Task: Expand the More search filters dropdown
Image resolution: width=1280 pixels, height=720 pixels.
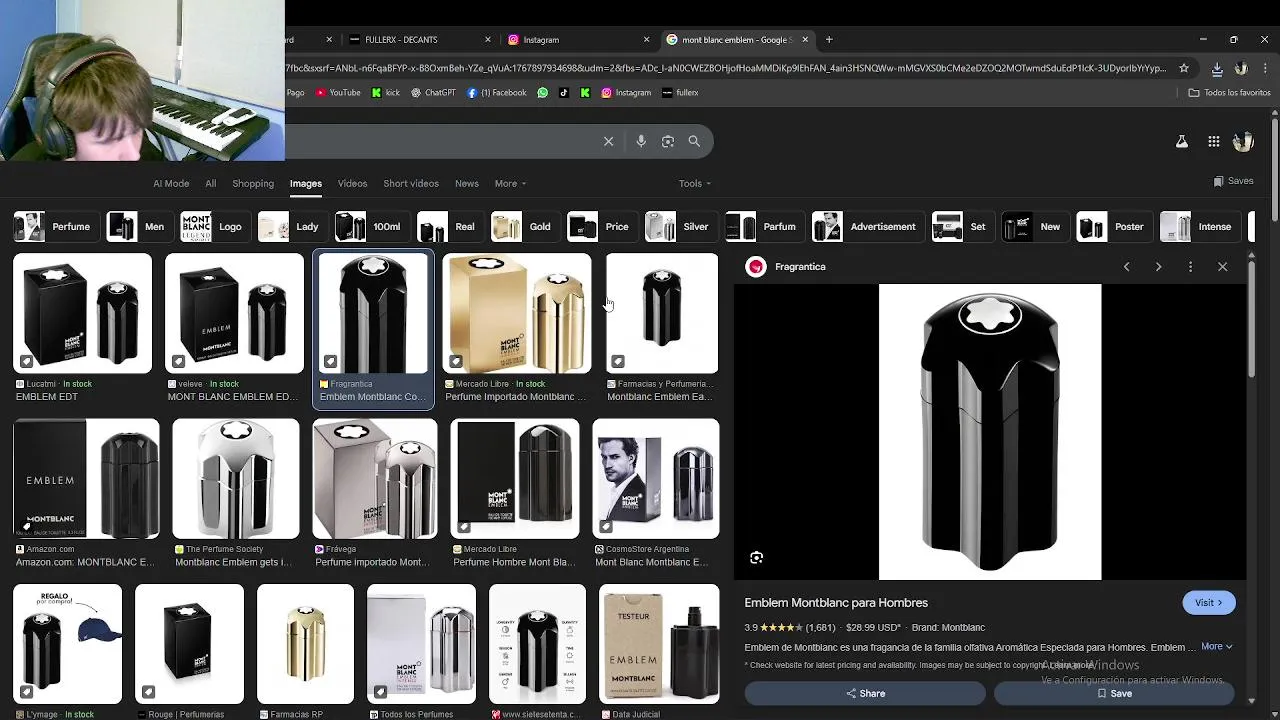Action: [x=510, y=183]
